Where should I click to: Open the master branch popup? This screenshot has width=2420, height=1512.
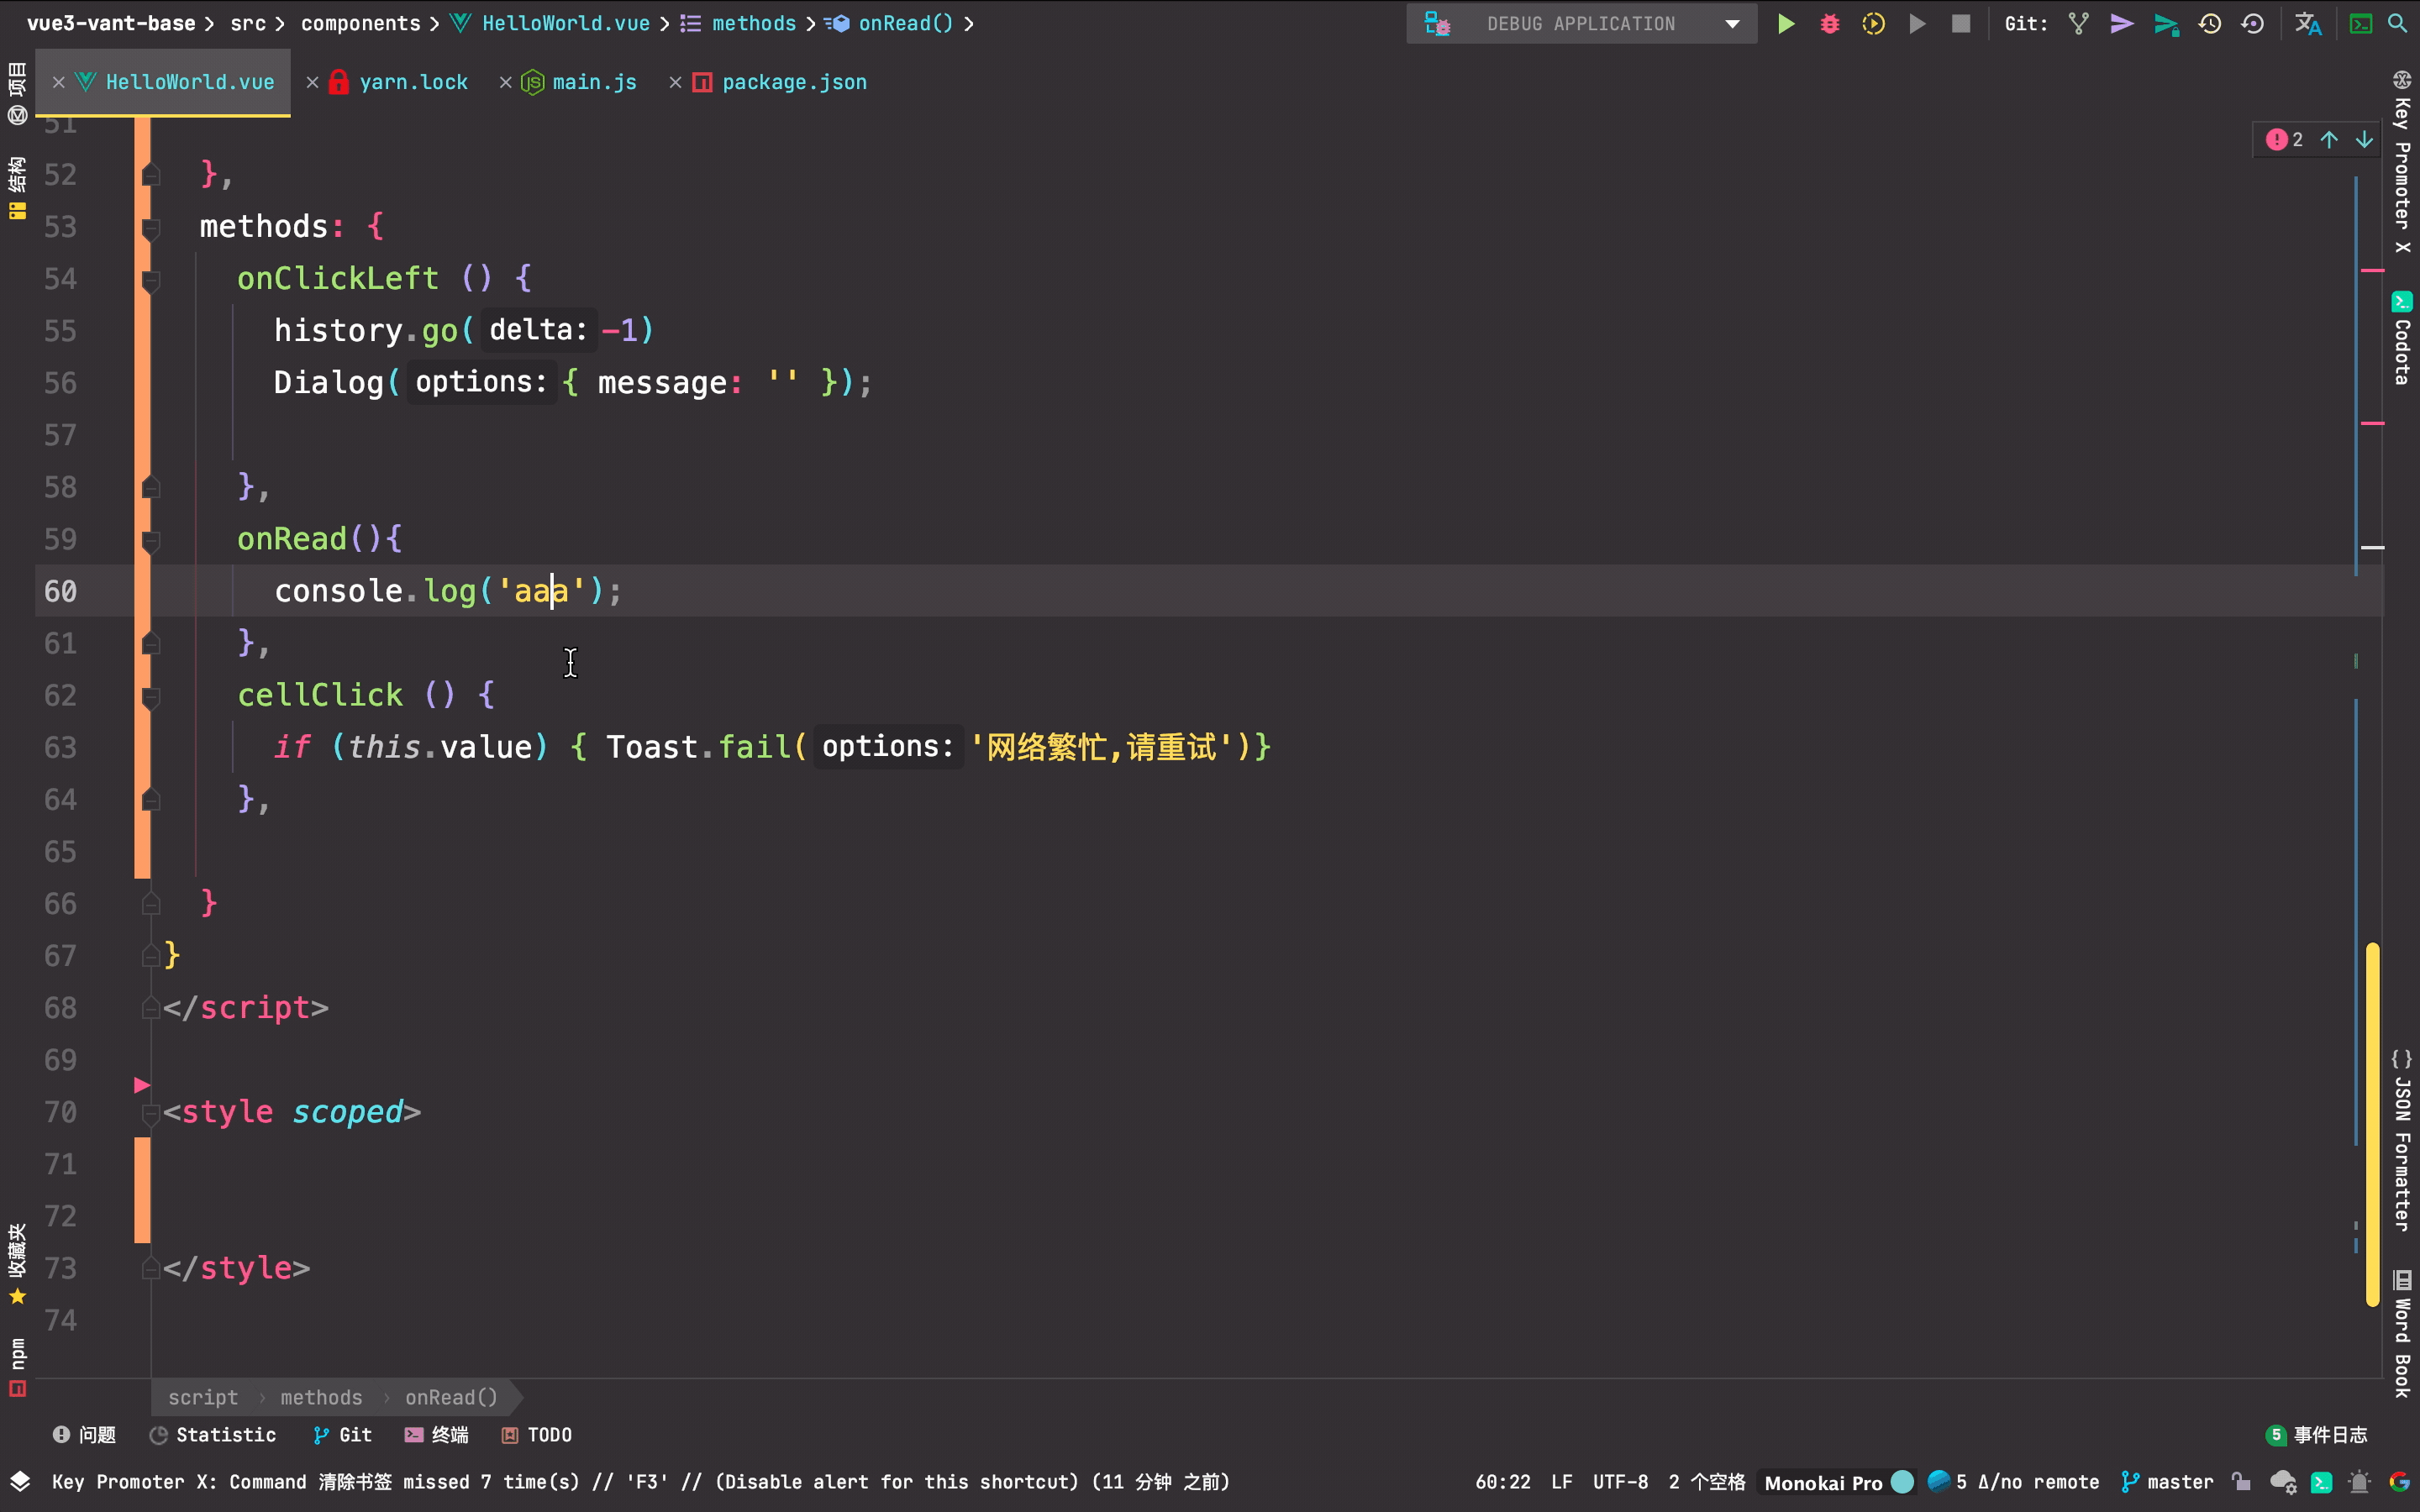pos(2168,1482)
